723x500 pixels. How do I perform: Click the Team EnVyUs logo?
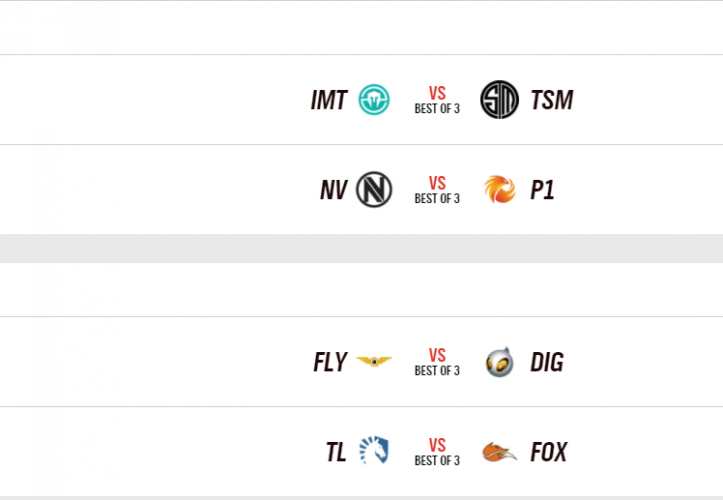(x=374, y=190)
